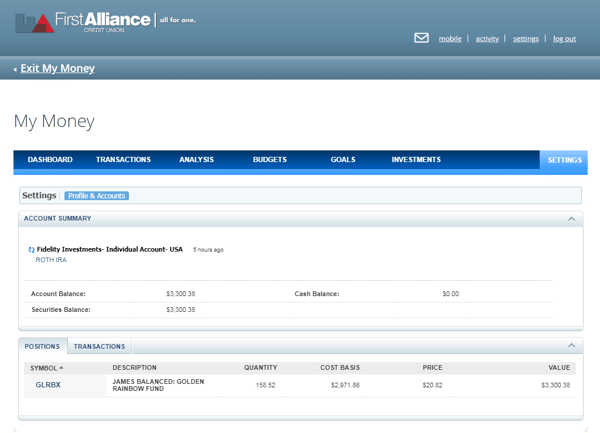Click the Exit My Money back arrow
The height and width of the screenshot is (433, 600).
pos(16,69)
